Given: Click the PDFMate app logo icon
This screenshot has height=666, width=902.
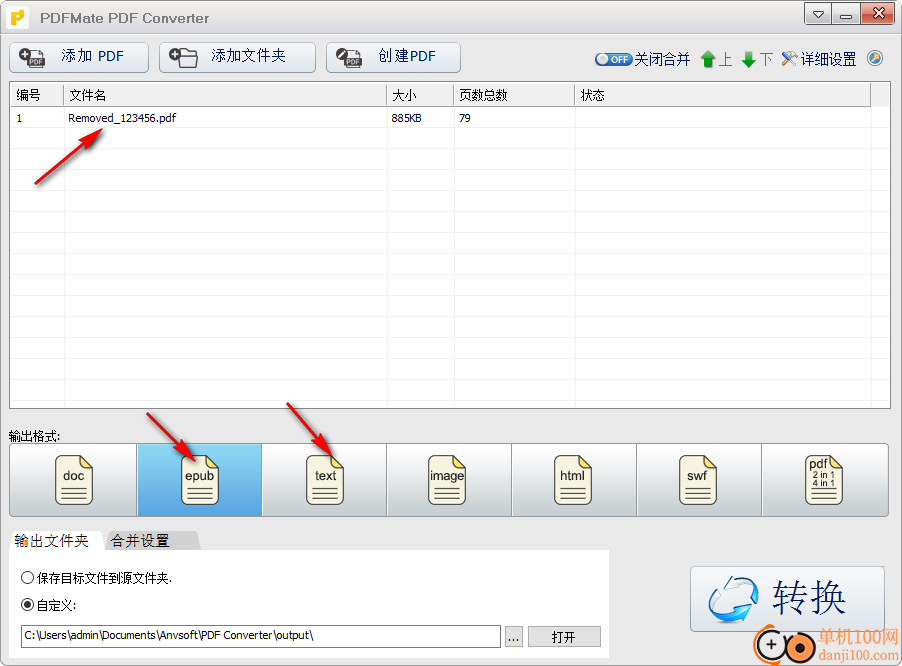Looking at the screenshot, I should coord(18,18).
